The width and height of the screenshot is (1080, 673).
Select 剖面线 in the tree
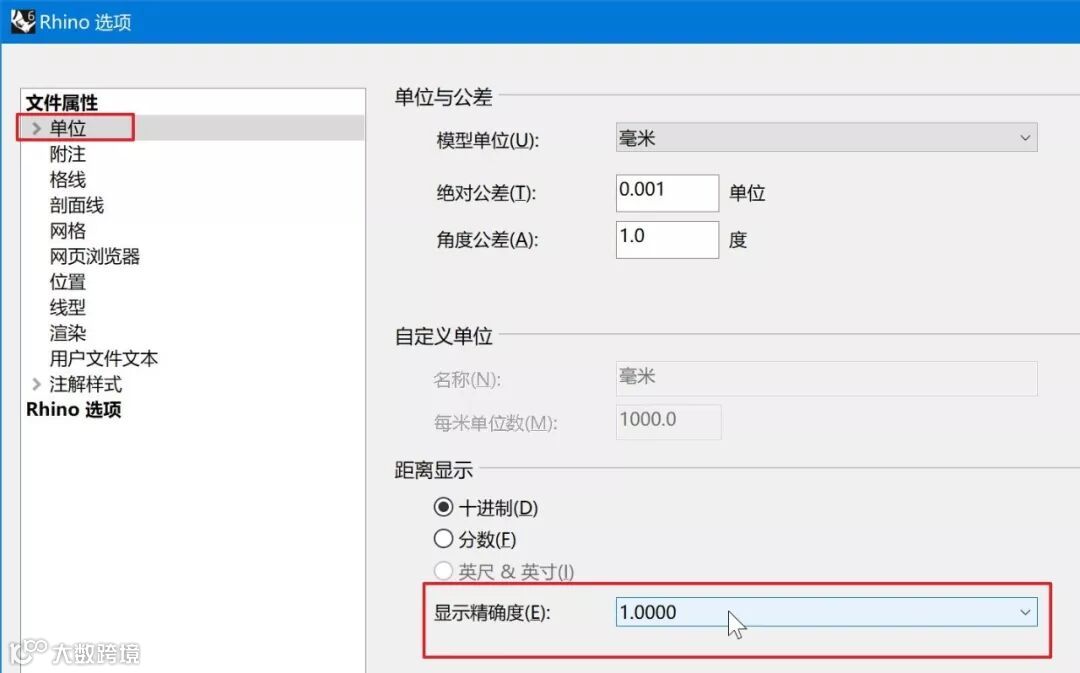pos(76,205)
